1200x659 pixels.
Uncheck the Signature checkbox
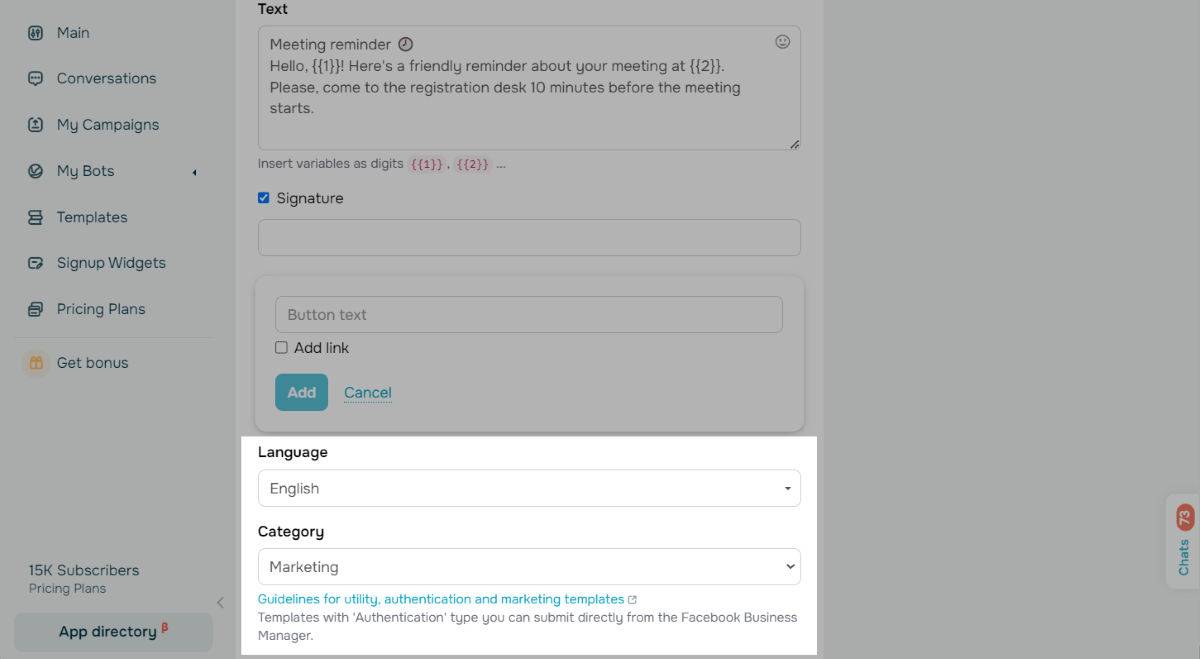tap(264, 198)
